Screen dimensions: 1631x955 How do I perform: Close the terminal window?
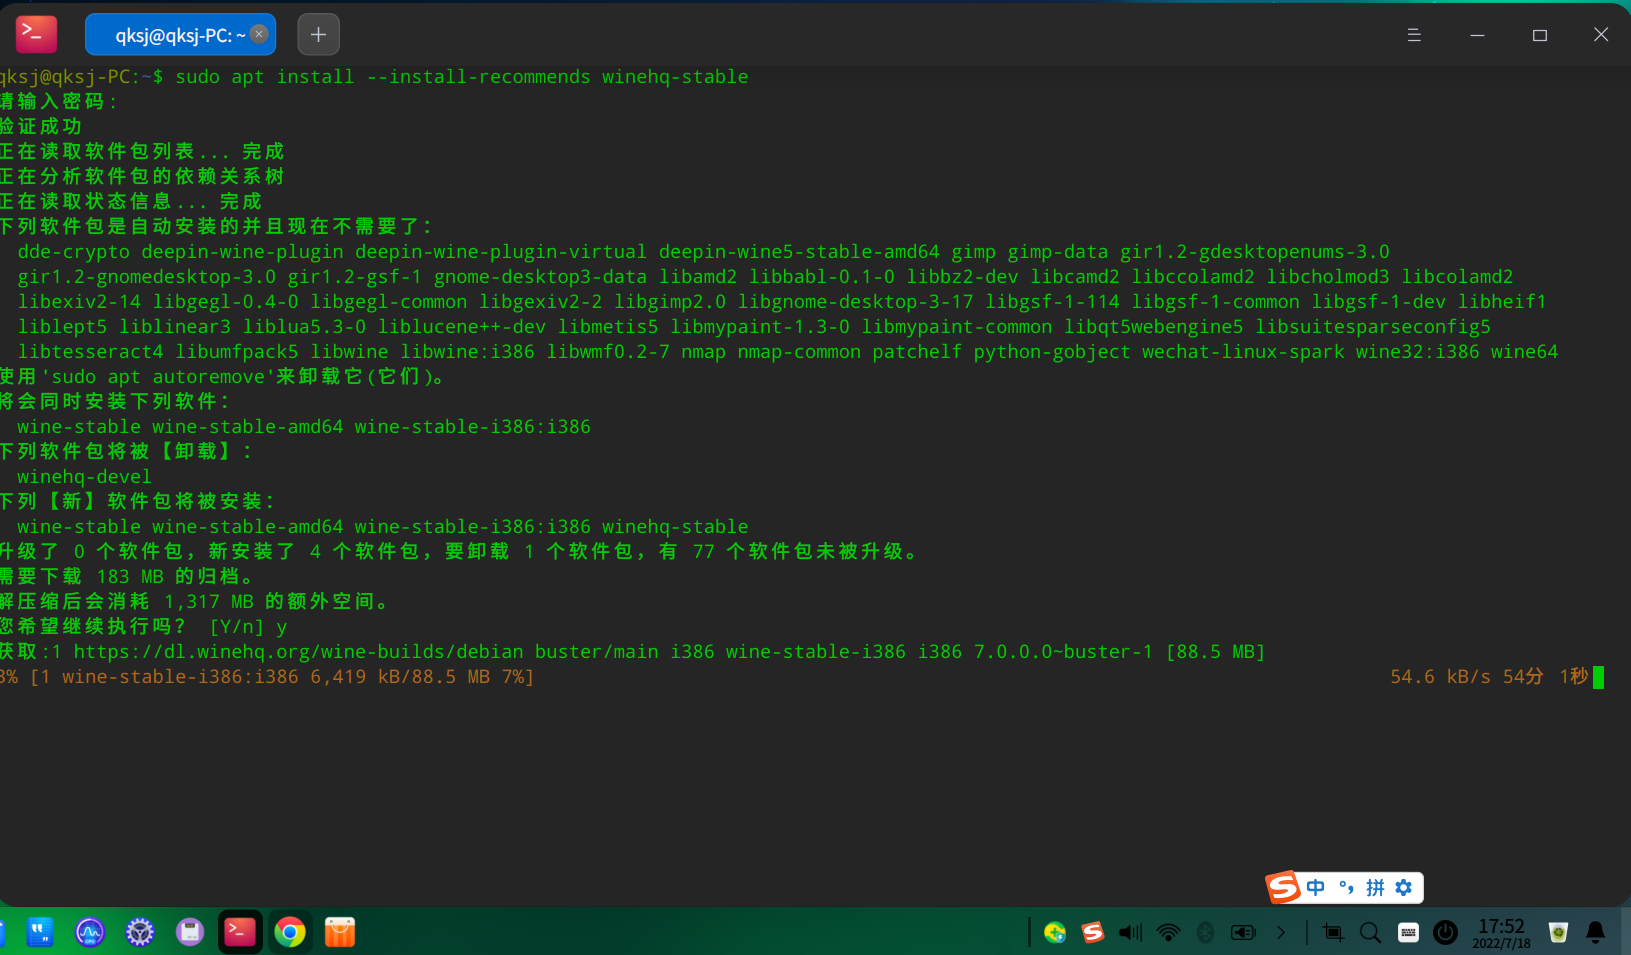(x=1601, y=35)
